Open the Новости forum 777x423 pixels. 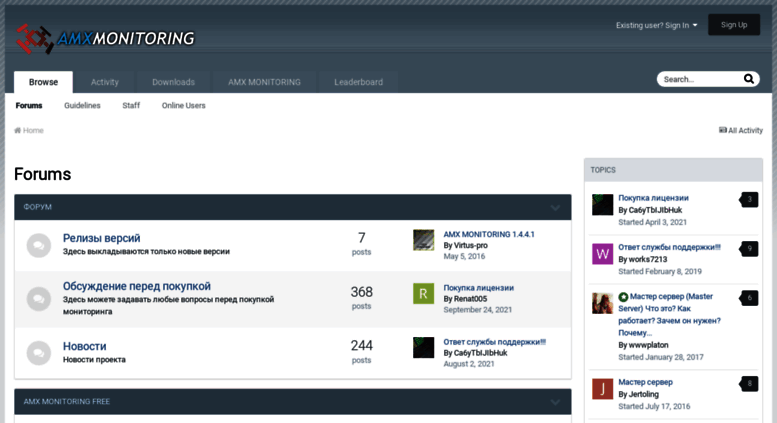84,346
